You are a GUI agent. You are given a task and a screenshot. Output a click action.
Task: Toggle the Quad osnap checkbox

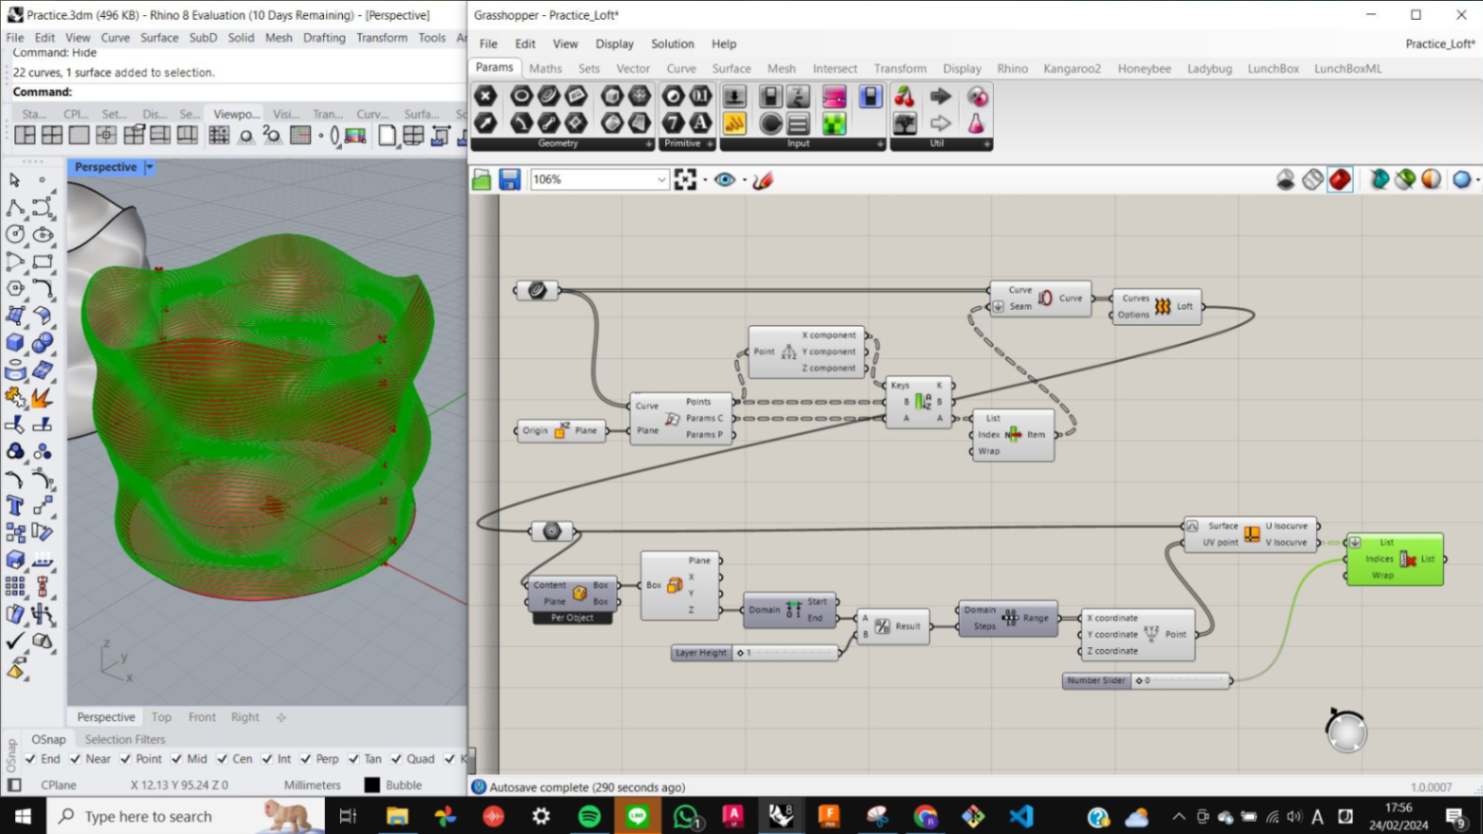pyautogui.click(x=396, y=759)
